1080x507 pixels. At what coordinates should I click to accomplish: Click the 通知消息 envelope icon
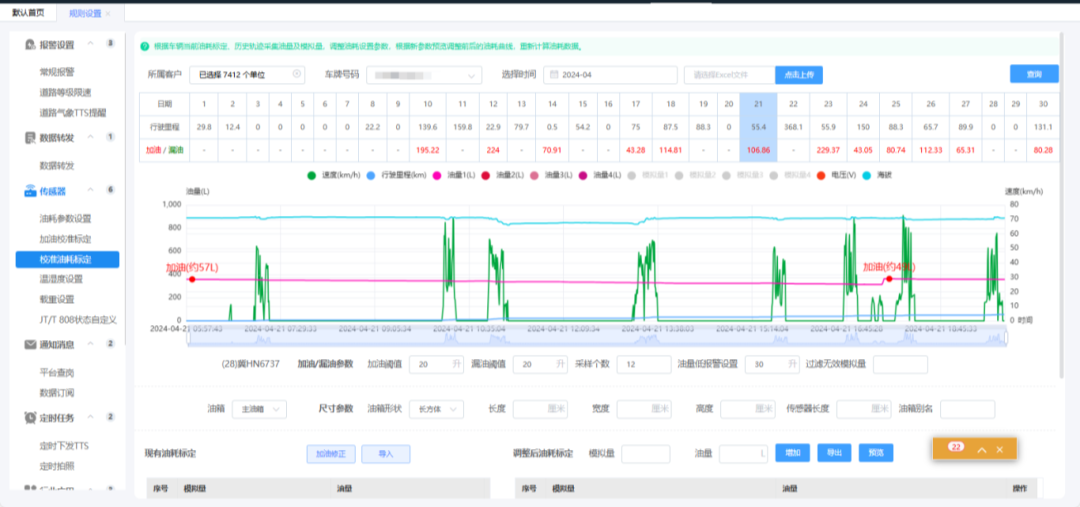[30, 344]
